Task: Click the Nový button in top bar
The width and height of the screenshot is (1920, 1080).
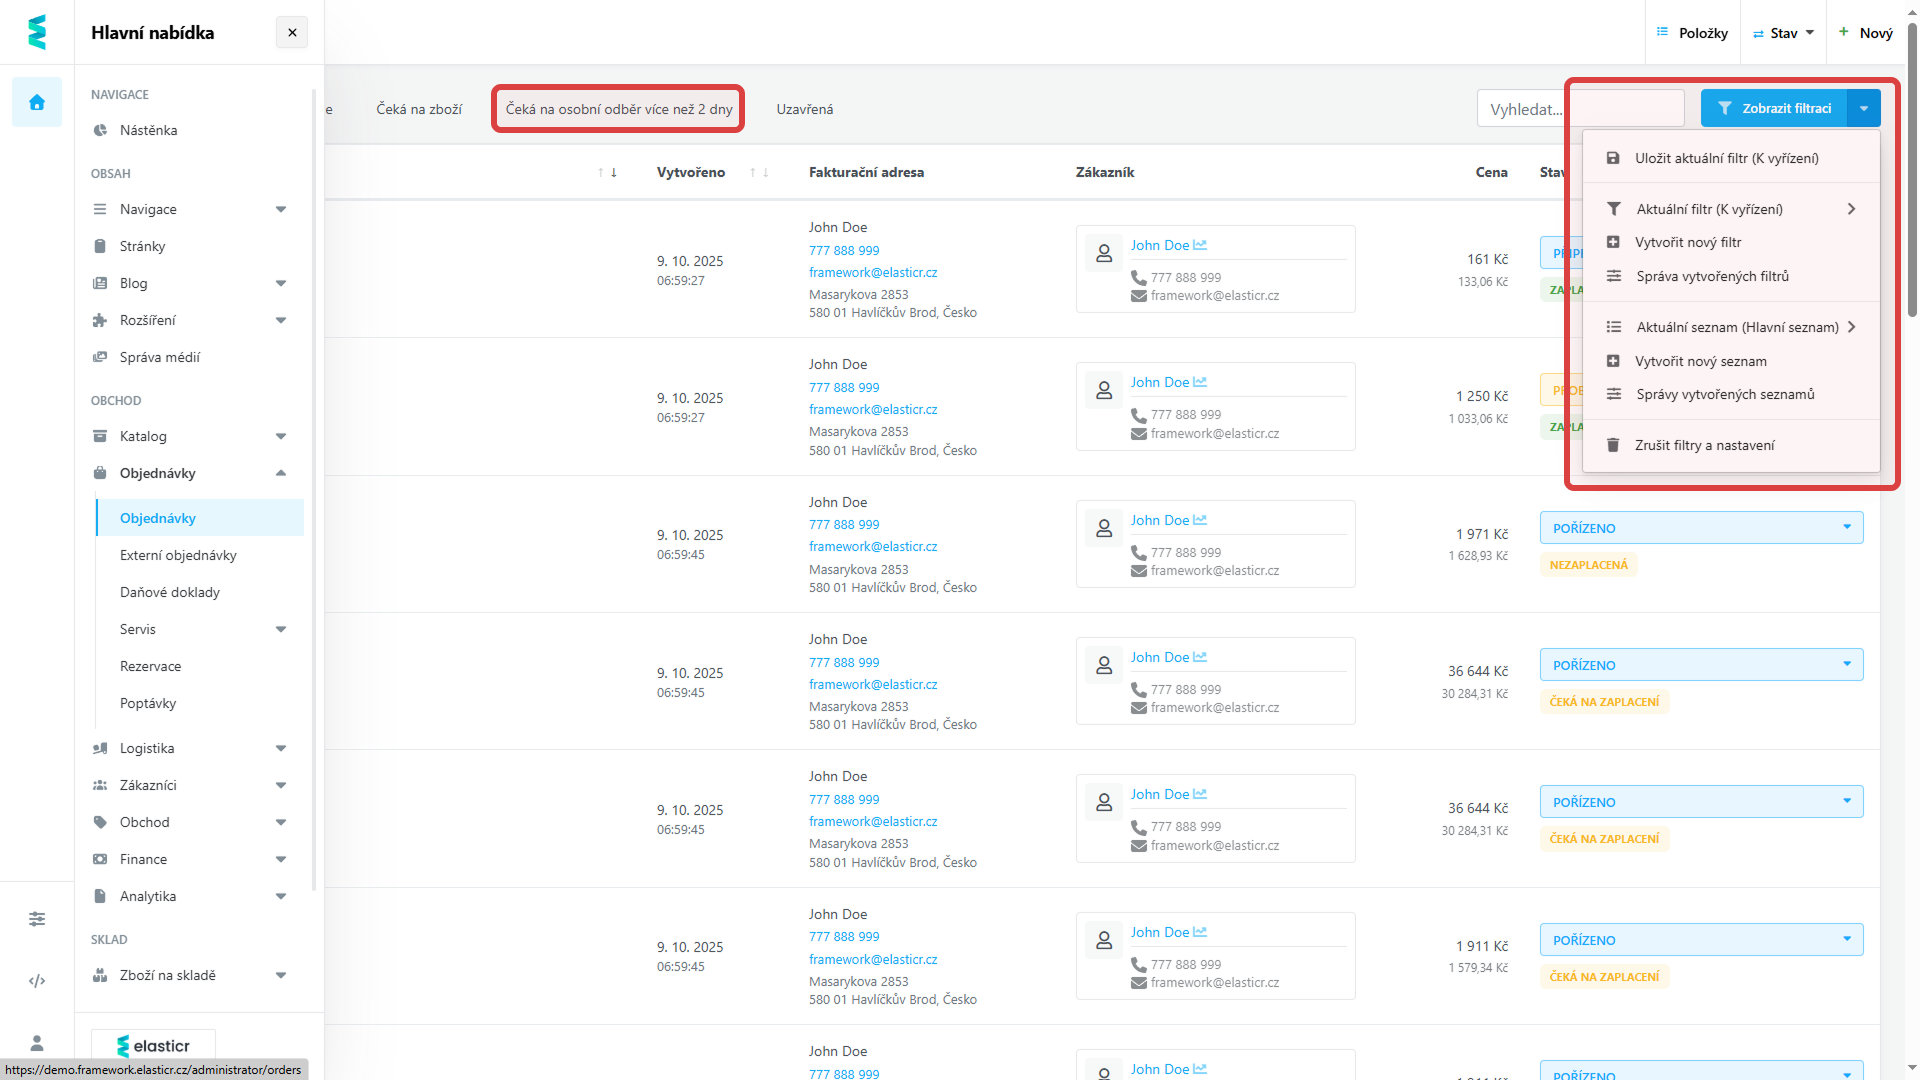Action: [1866, 33]
